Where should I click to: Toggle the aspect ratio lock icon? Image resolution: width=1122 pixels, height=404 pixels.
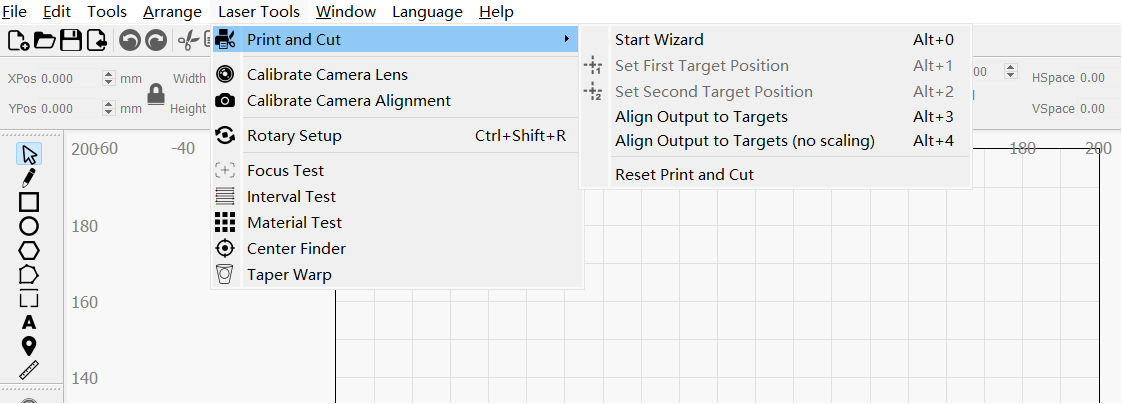pos(155,95)
